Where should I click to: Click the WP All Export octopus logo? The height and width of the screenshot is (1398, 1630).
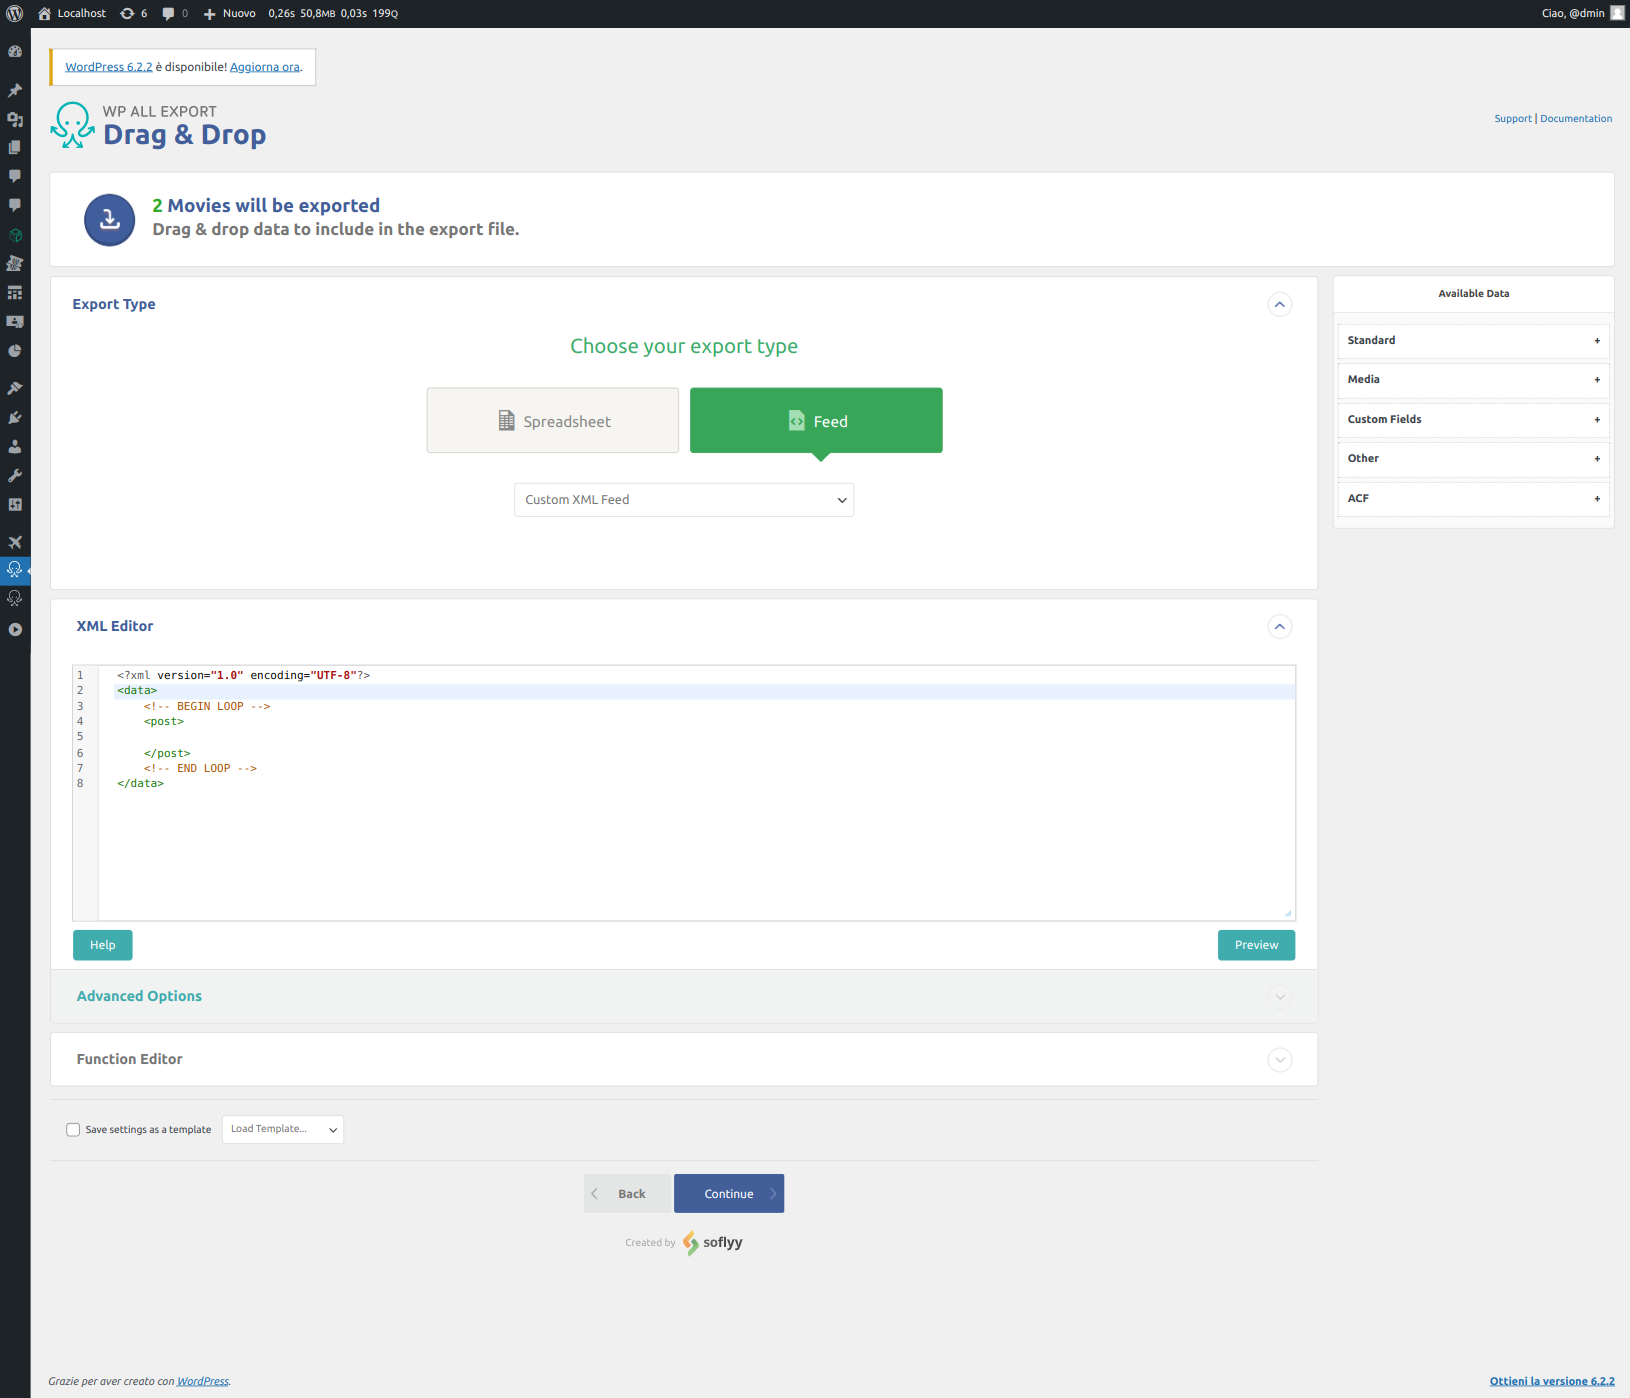tap(73, 125)
